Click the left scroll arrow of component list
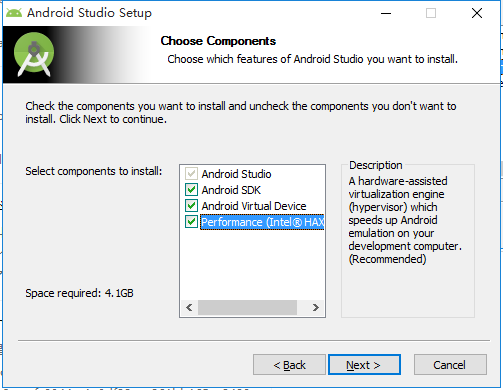 (189, 307)
